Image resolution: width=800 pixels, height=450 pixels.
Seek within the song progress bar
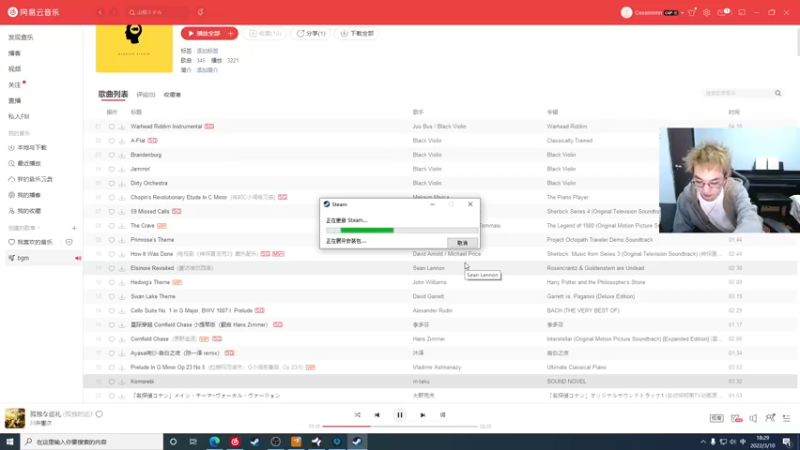(x=399, y=426)
